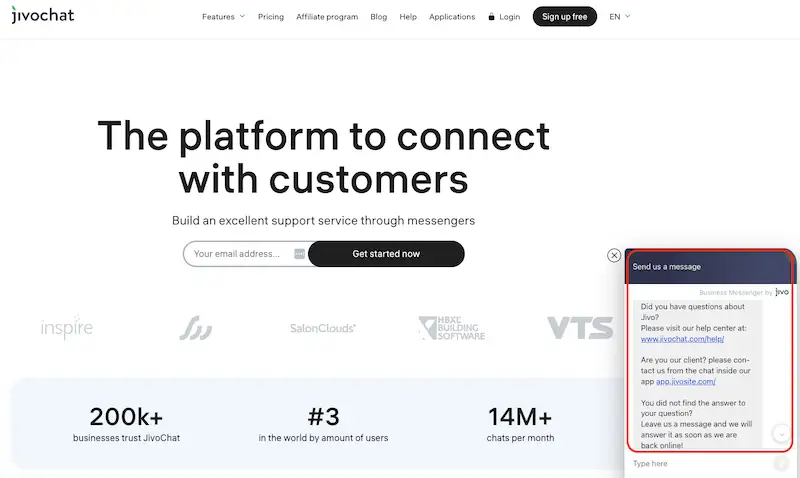Go to Affiliate program
The image size is (800, 478).
327,17
